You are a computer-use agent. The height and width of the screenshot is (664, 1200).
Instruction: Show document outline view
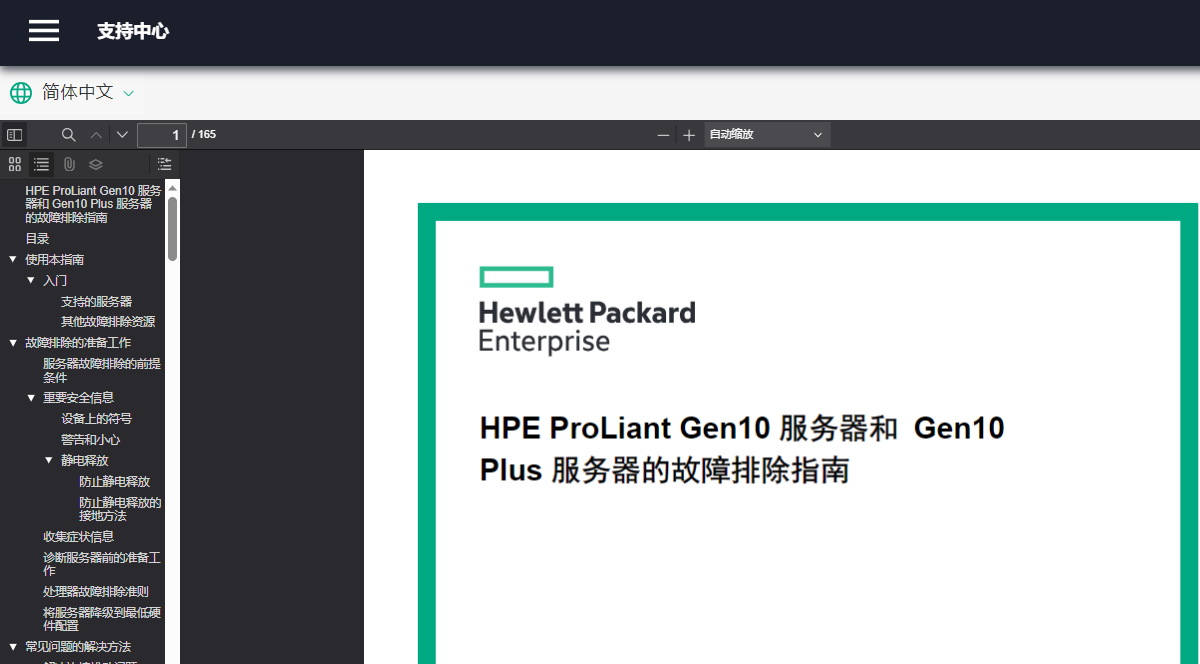[41, 164]
